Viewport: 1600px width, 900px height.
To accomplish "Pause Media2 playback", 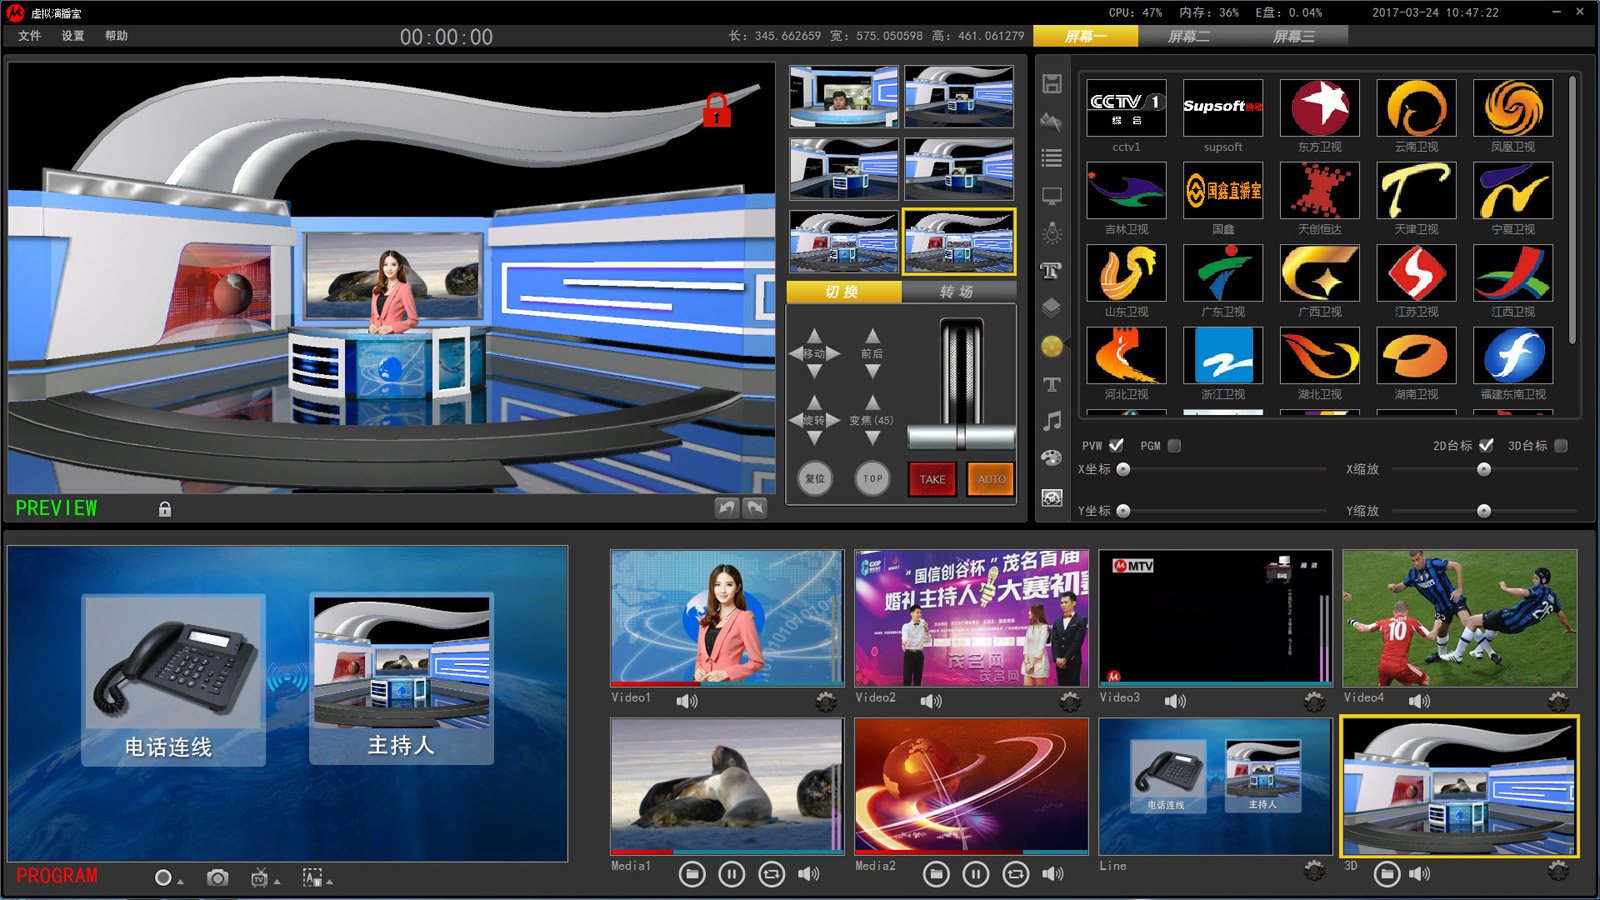I will point(975,874).
